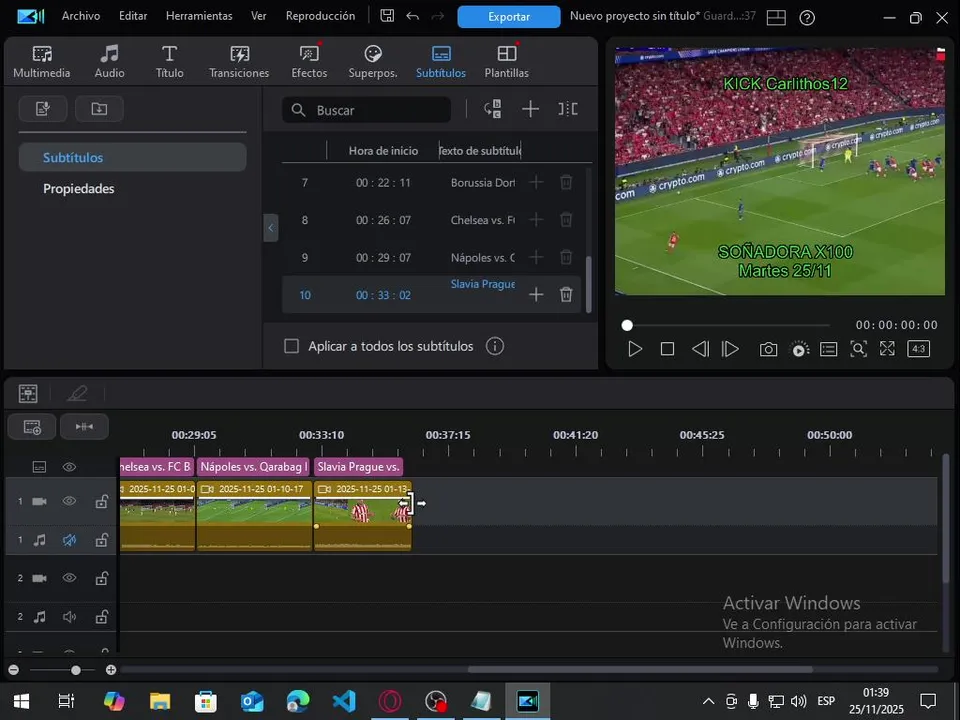Toggle visibility of the subtitle track

[69, 467]
